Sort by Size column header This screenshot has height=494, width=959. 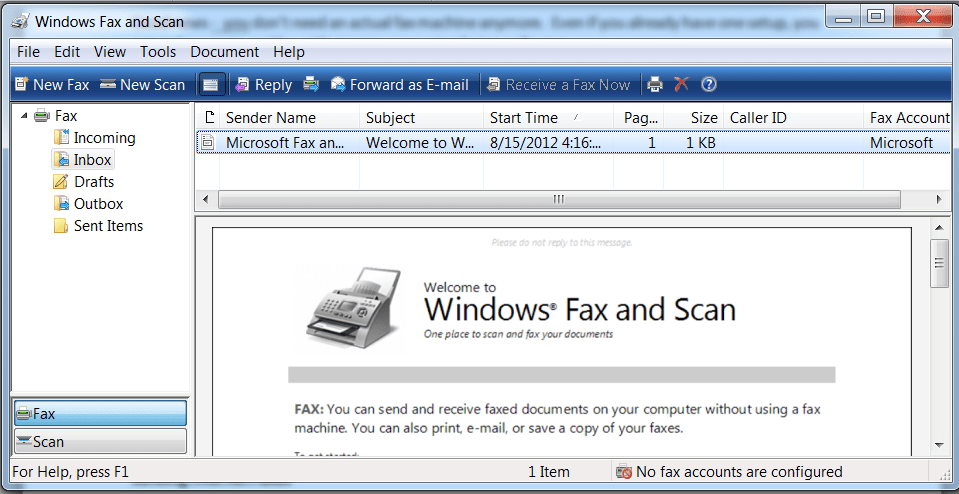click(694, 117)
